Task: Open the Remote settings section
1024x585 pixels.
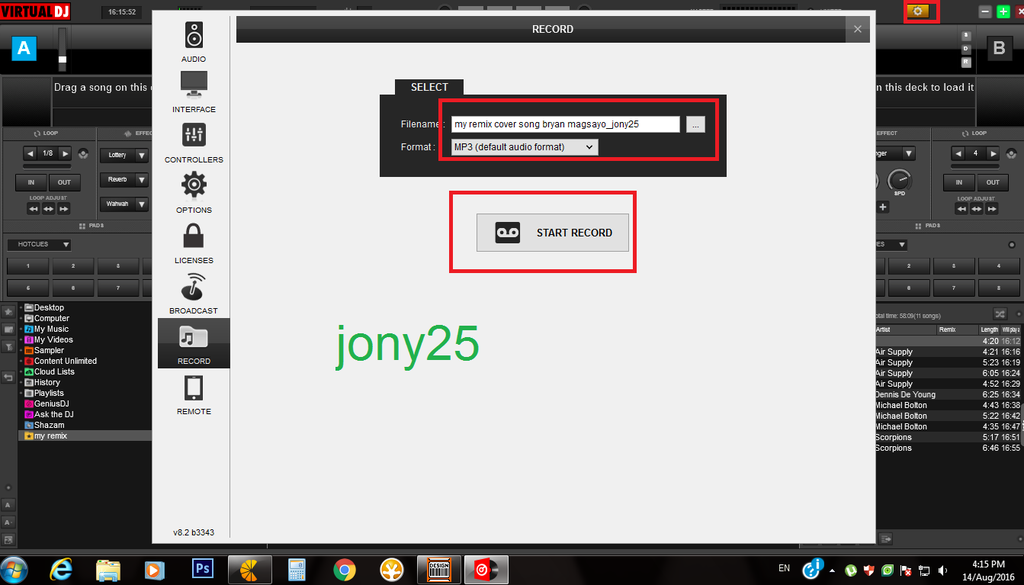Action: point(193,392)
